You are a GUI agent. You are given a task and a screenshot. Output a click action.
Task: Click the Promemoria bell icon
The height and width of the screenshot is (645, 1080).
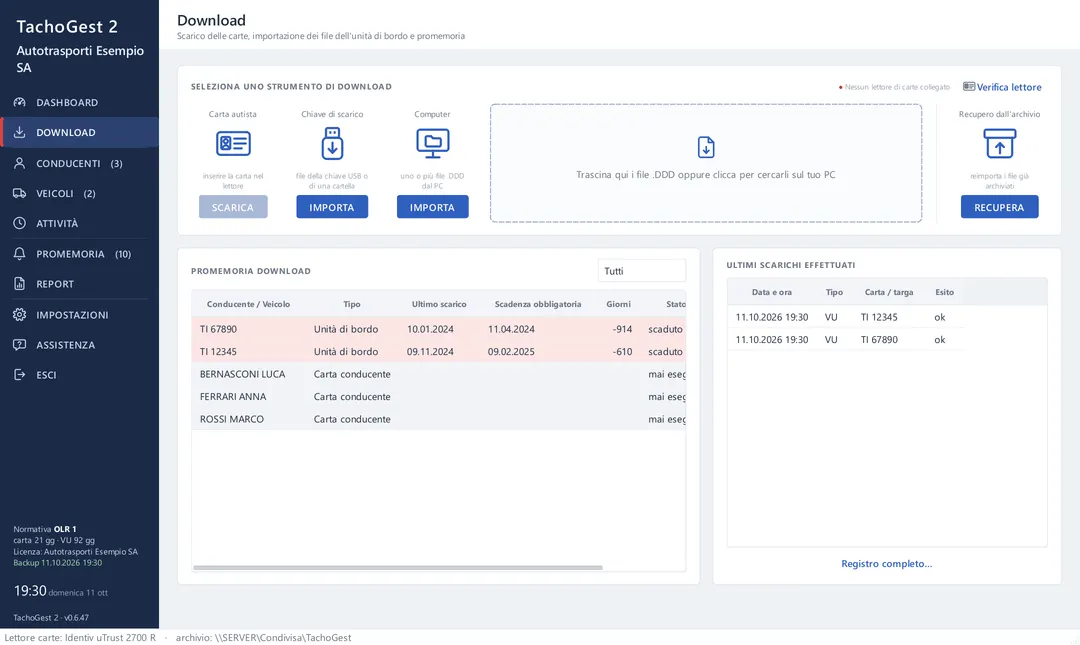click(19, 254)
